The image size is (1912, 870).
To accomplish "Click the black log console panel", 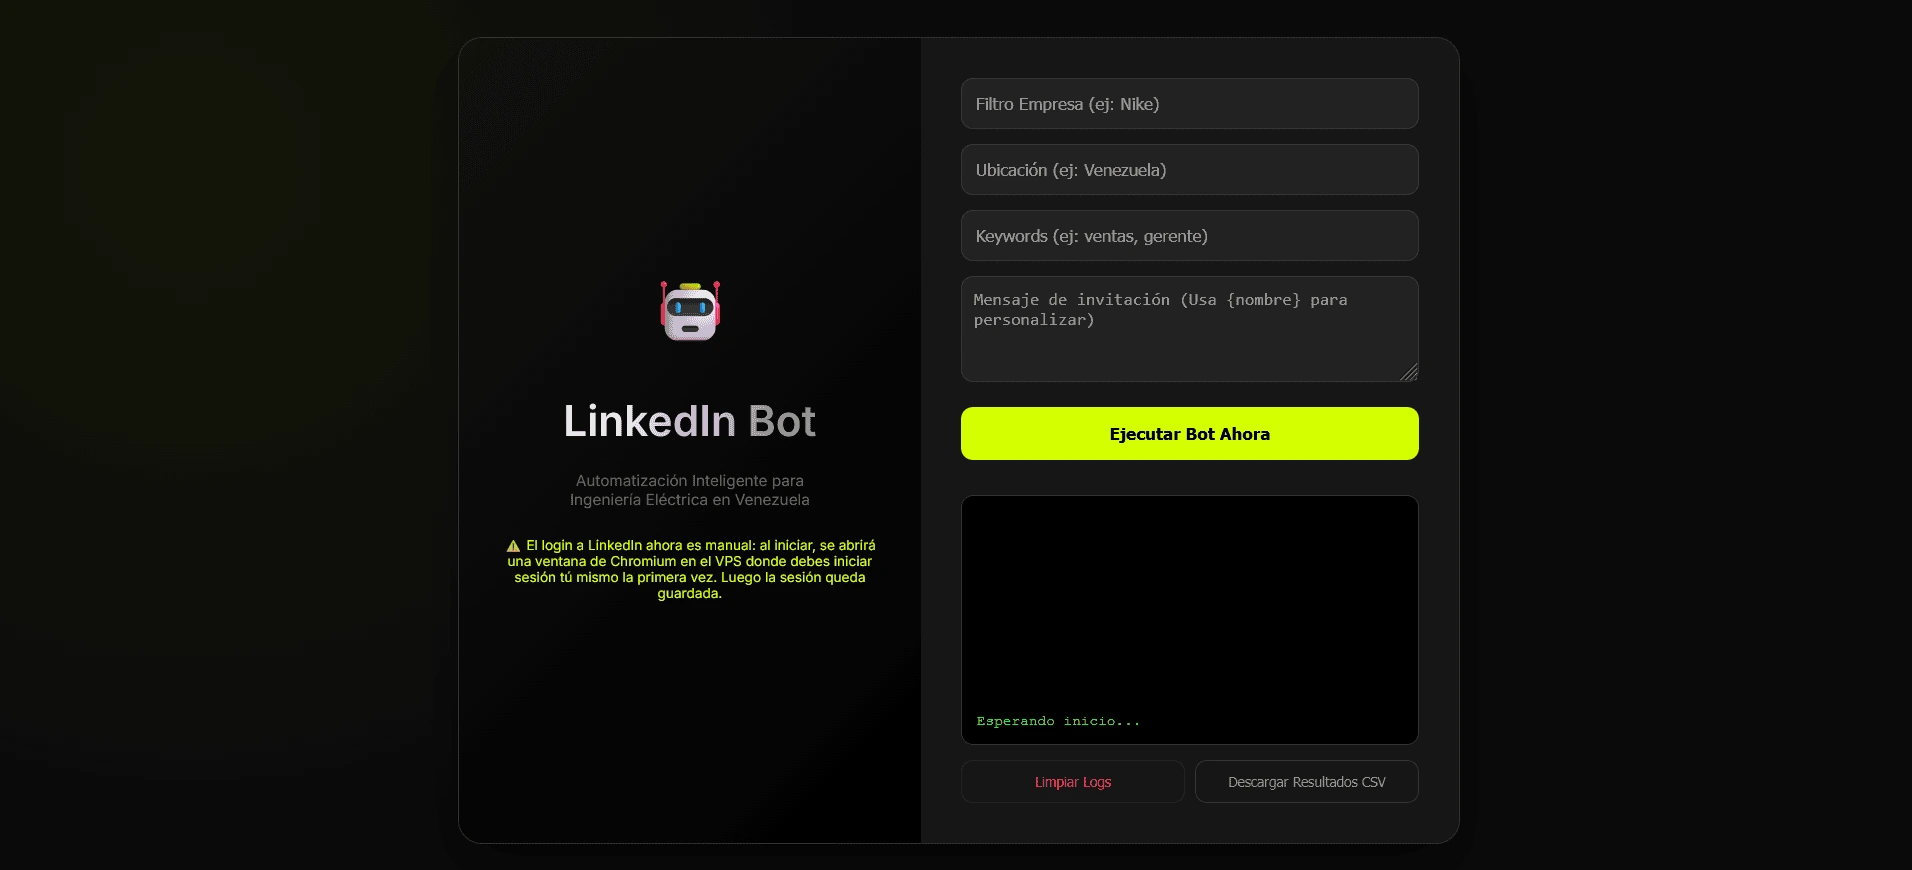I will click(x=1189, y=620).
